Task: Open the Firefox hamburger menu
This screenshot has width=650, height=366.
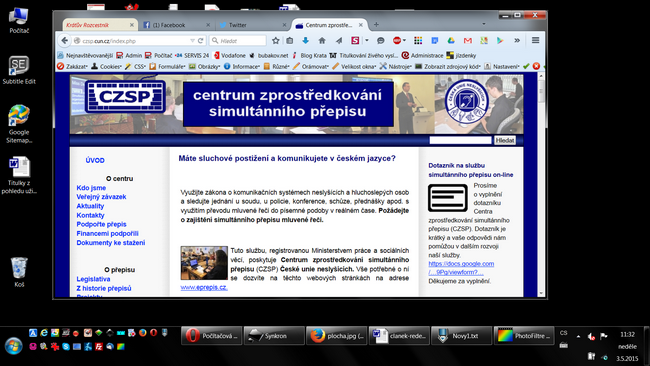Action: point(535,40)
